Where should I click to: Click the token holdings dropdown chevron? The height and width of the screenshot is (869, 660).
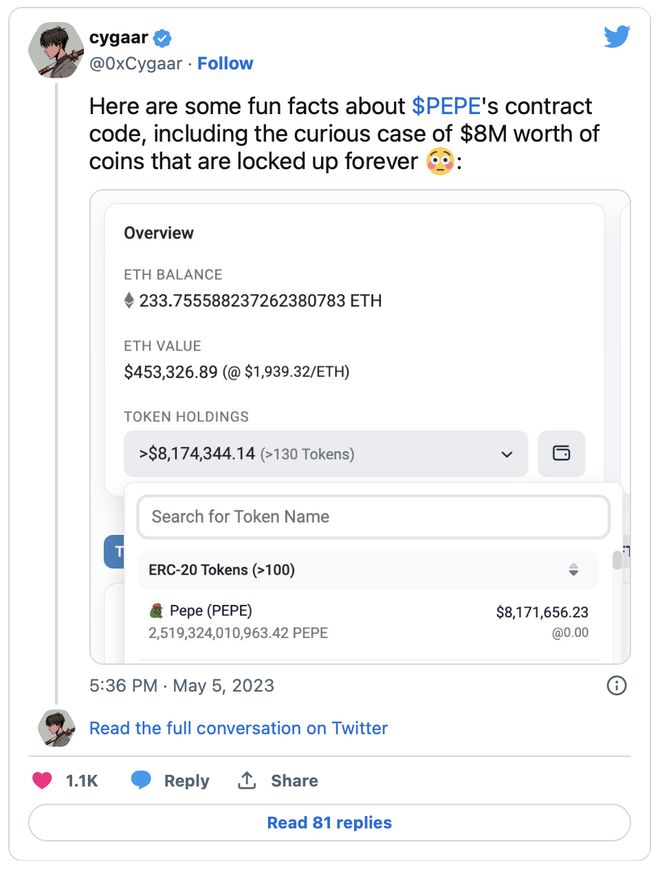click(x=506, y=454)
